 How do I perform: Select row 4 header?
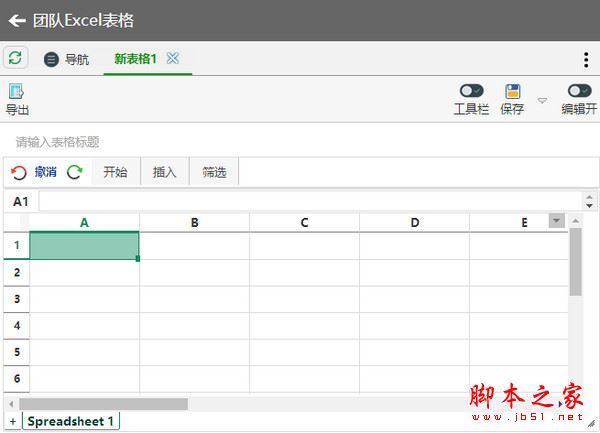[16, 326]
